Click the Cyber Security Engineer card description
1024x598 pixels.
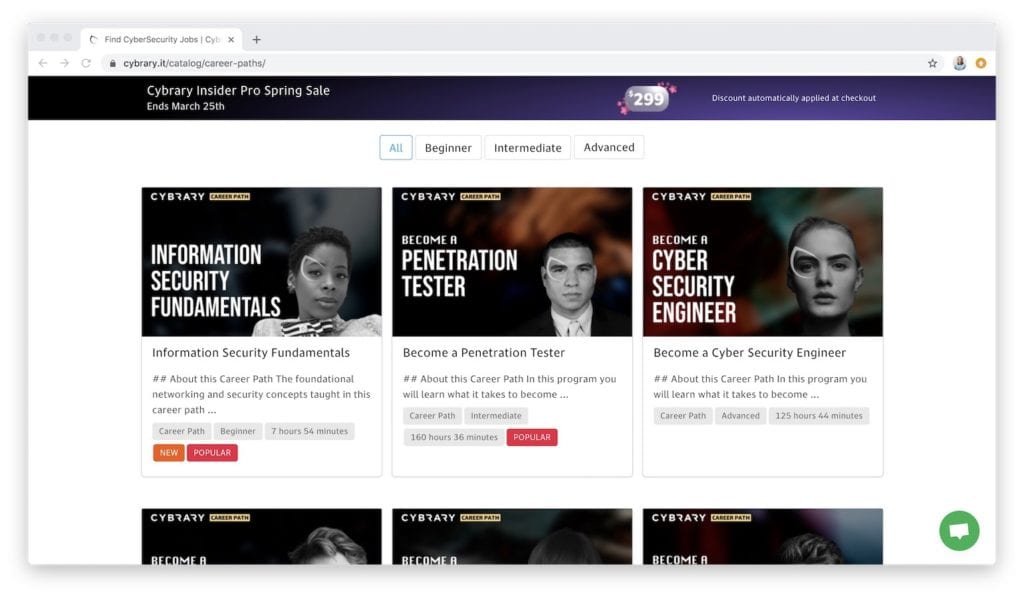click(x=760, y=386)
